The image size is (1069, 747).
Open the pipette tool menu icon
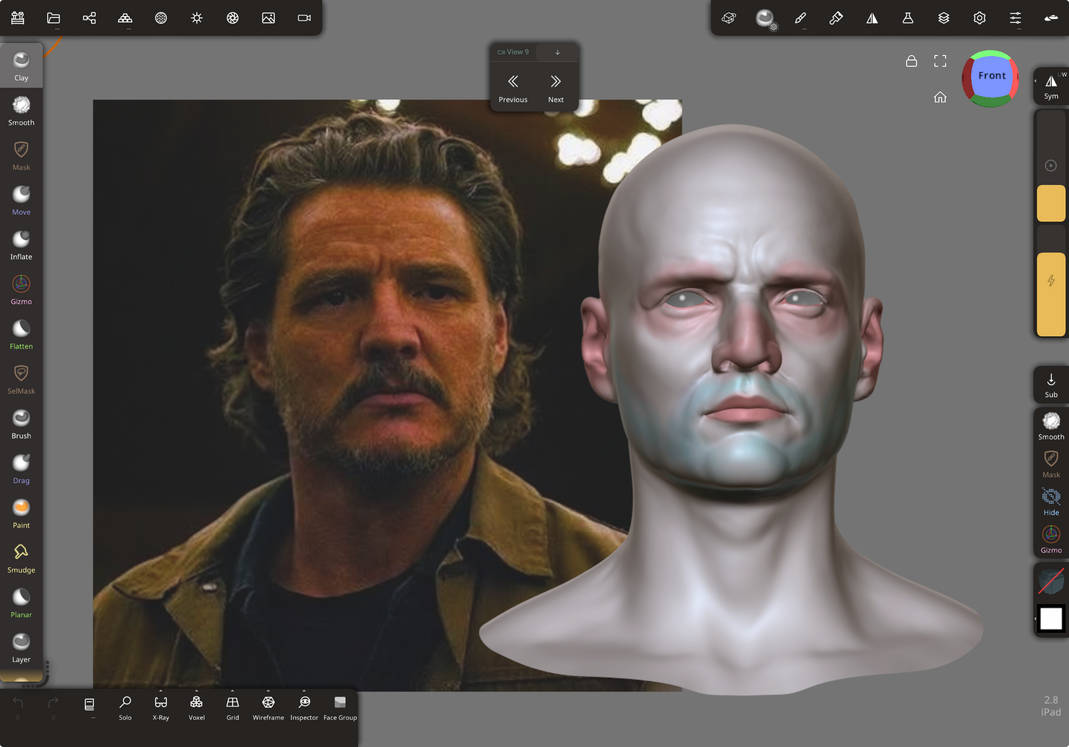click(836, 18)
